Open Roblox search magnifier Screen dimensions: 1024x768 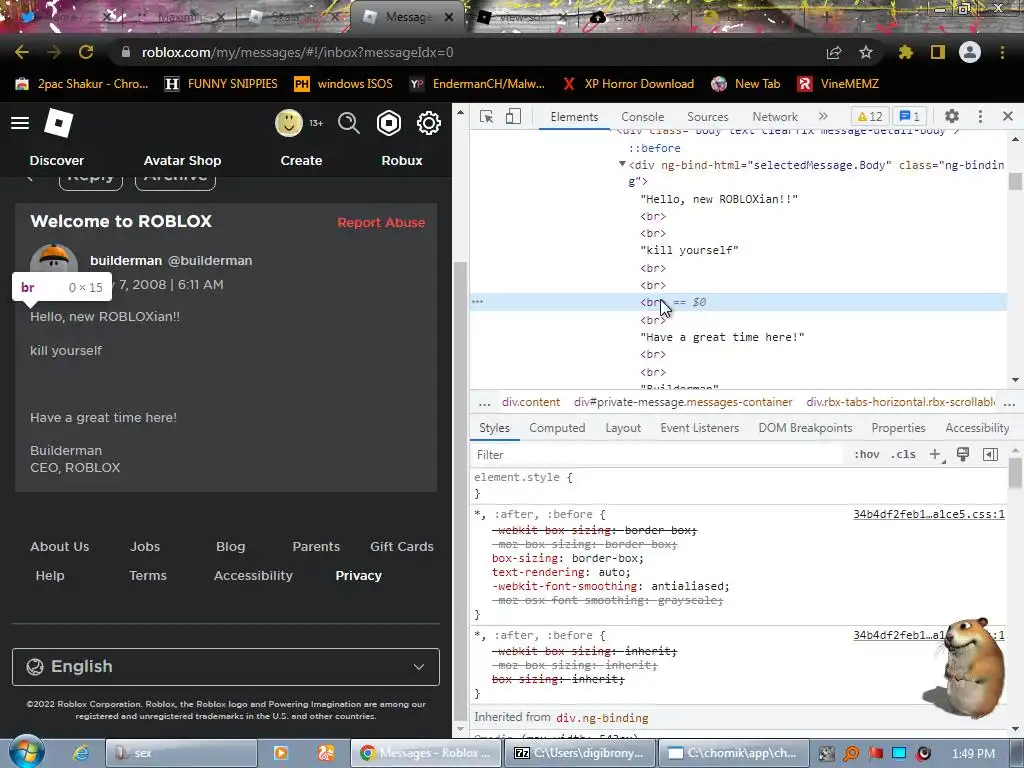coord(349,123)
